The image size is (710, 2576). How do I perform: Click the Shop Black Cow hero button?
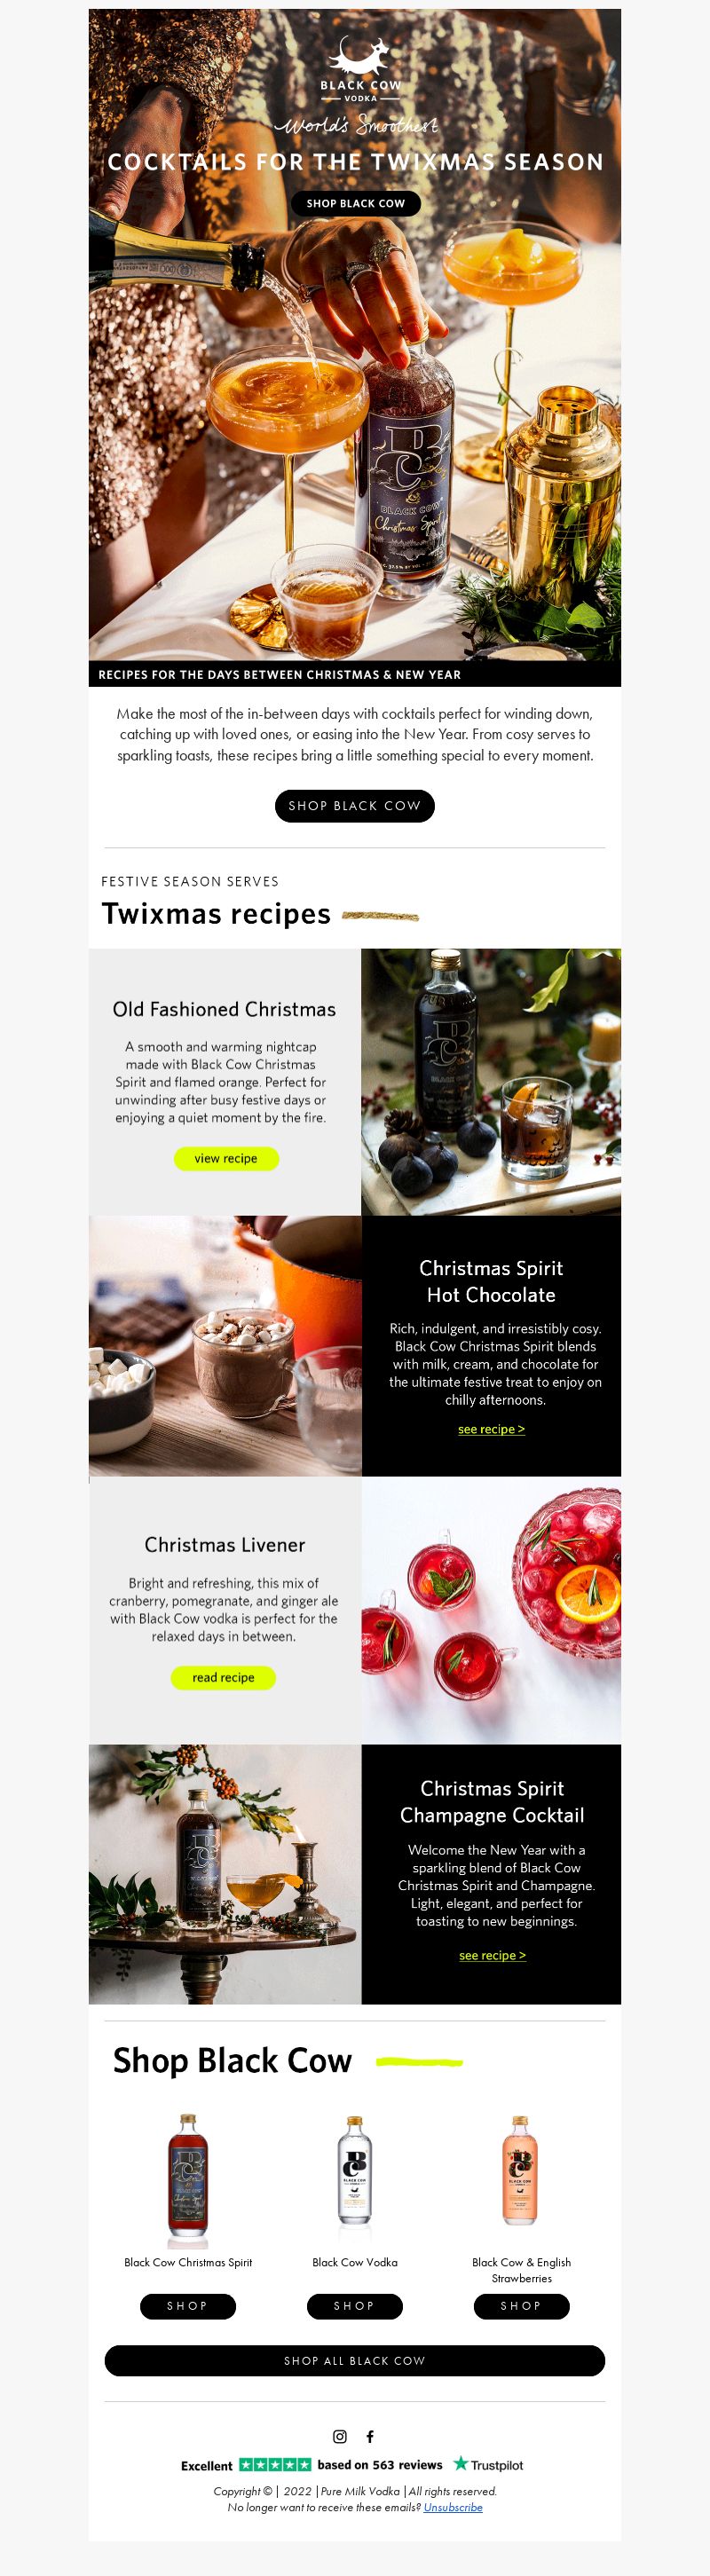click(356, 203)
